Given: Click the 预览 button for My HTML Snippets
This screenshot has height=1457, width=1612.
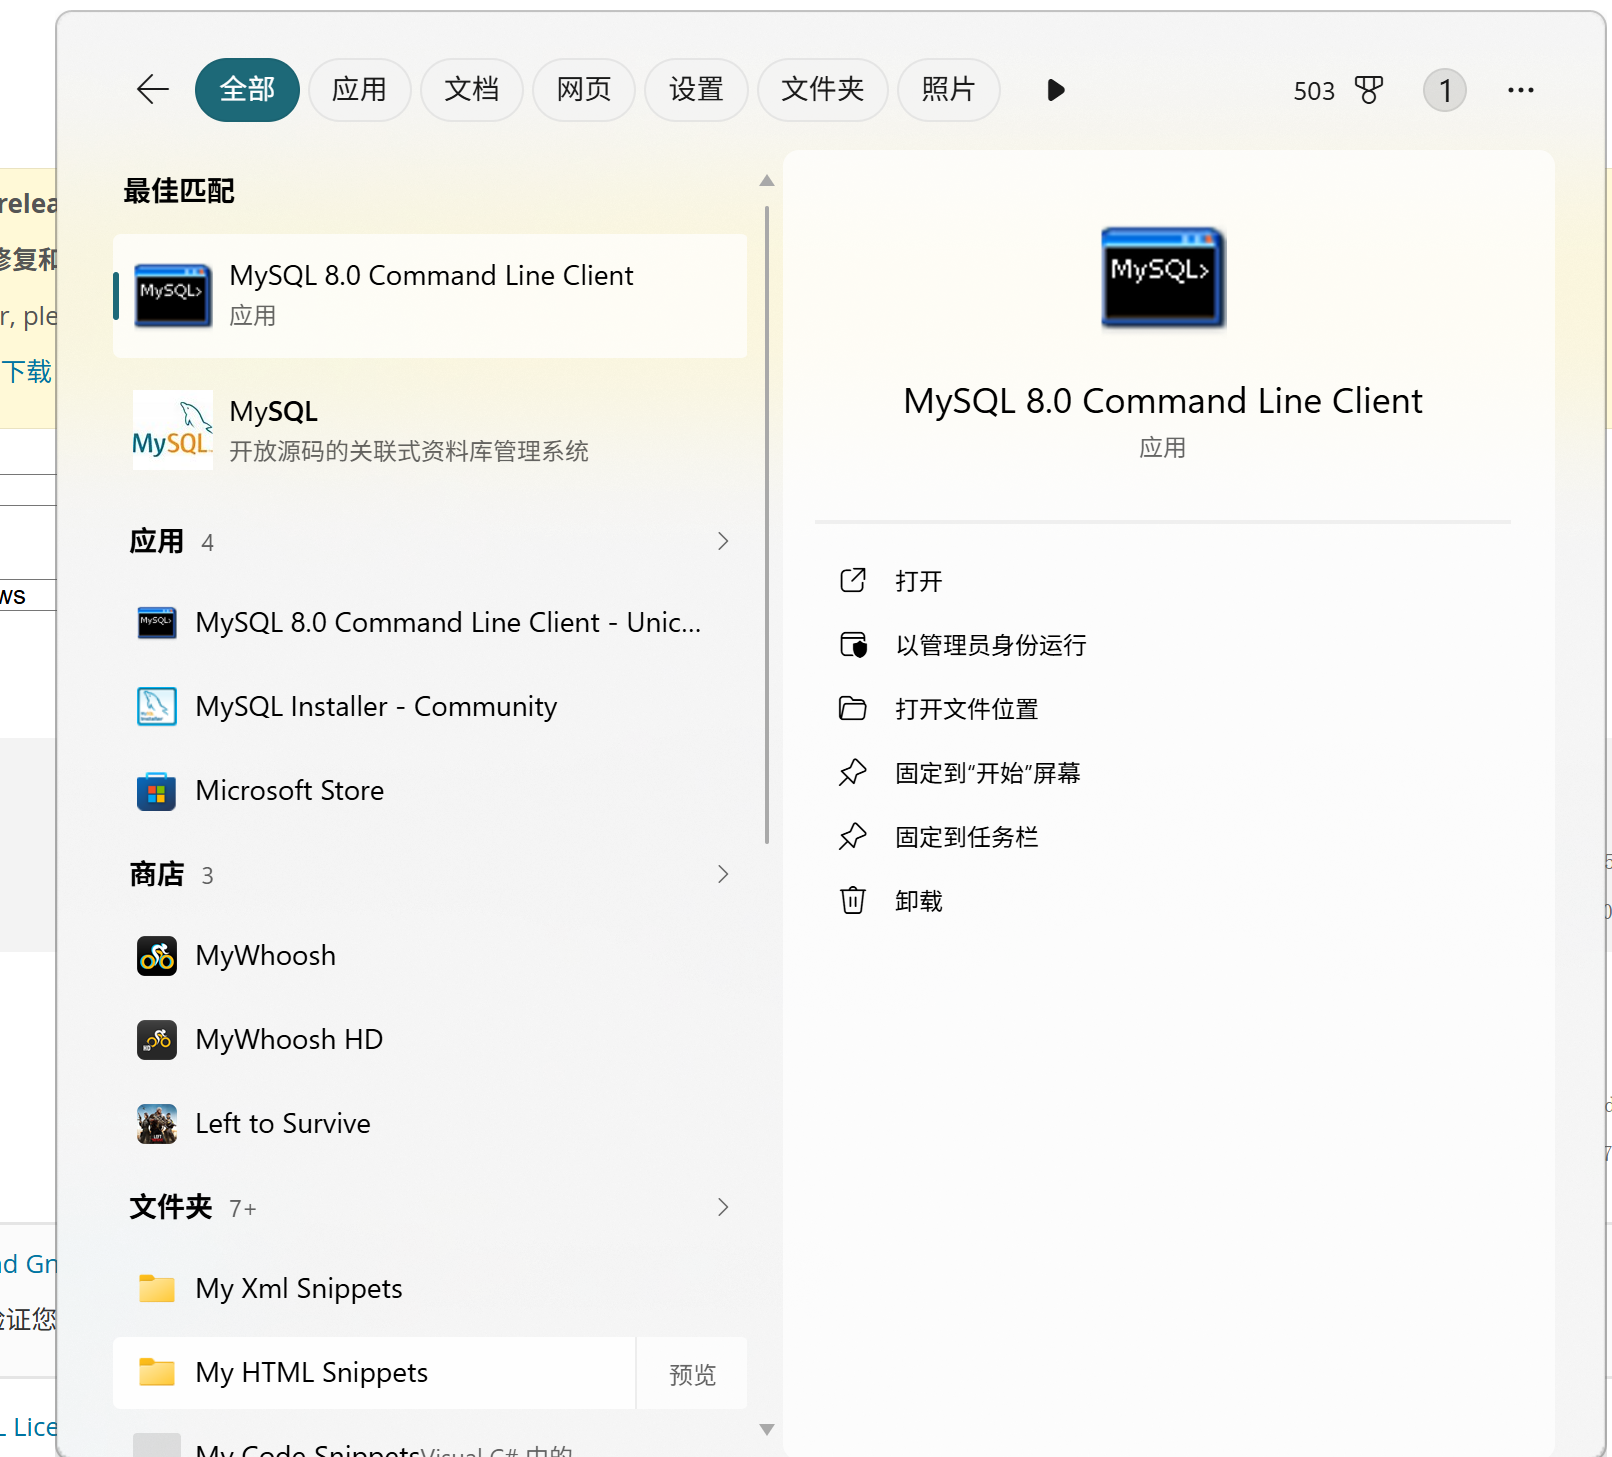Looking at the screenshot, I should (692, 1374).
